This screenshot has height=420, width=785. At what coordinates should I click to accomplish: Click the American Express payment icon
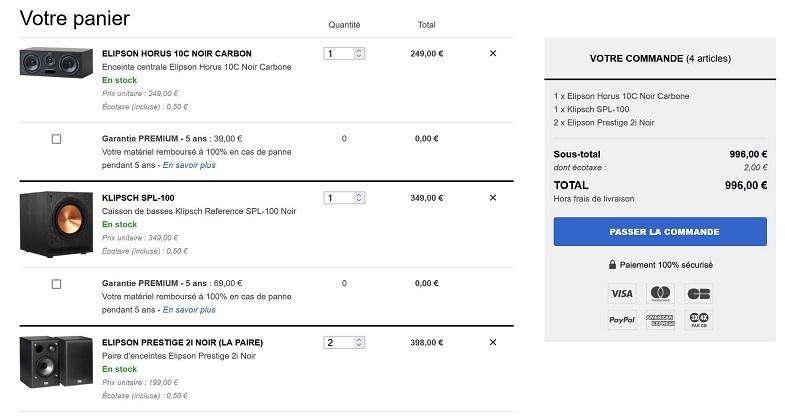[660, 321]
